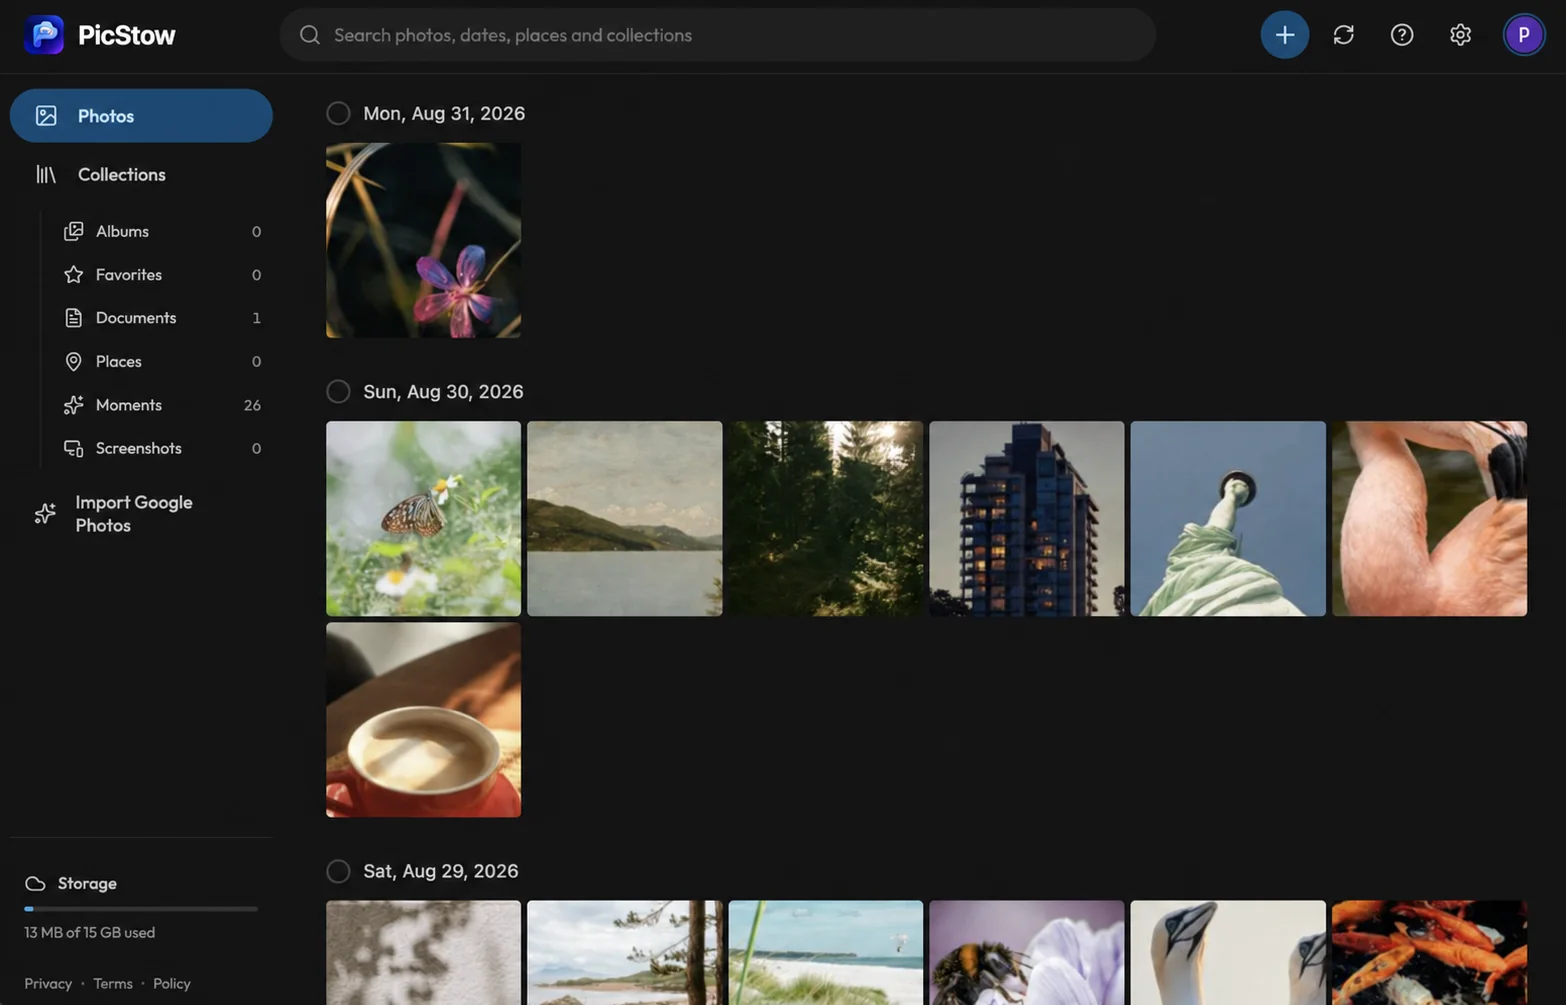Open settings gear icon
Viewport: 1566px width, 1005px height.
coord(1460,35)
